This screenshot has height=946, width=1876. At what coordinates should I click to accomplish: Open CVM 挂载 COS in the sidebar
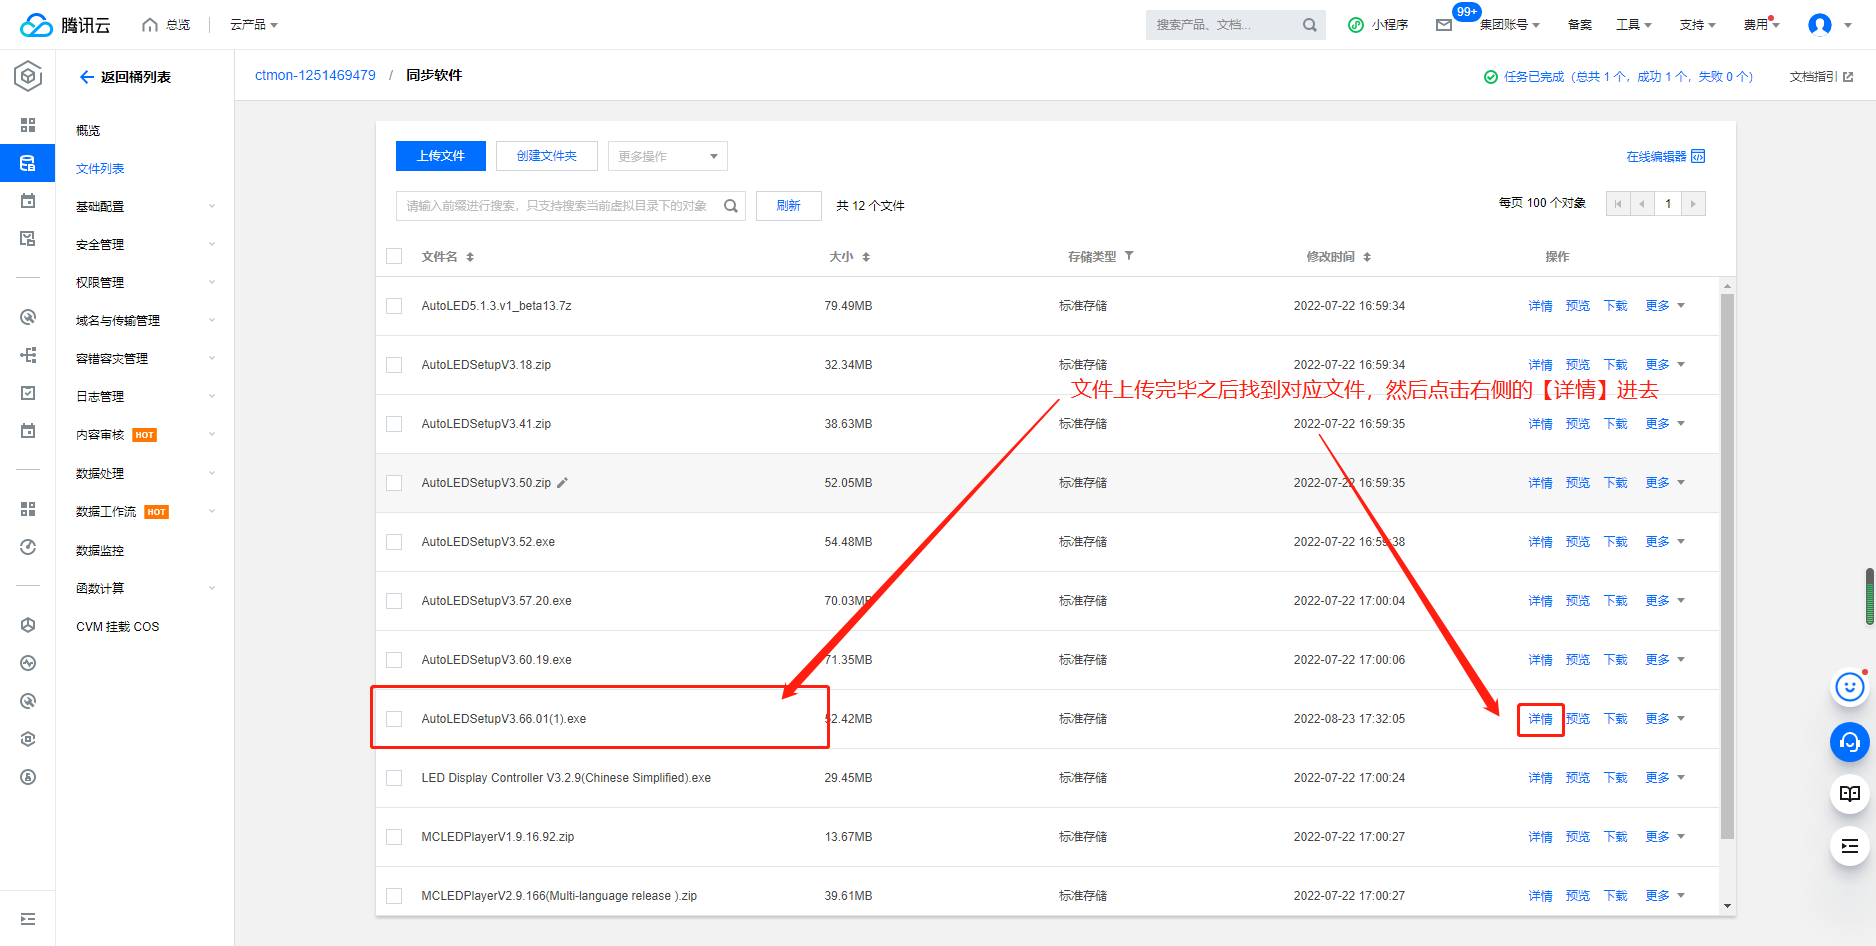118,627
